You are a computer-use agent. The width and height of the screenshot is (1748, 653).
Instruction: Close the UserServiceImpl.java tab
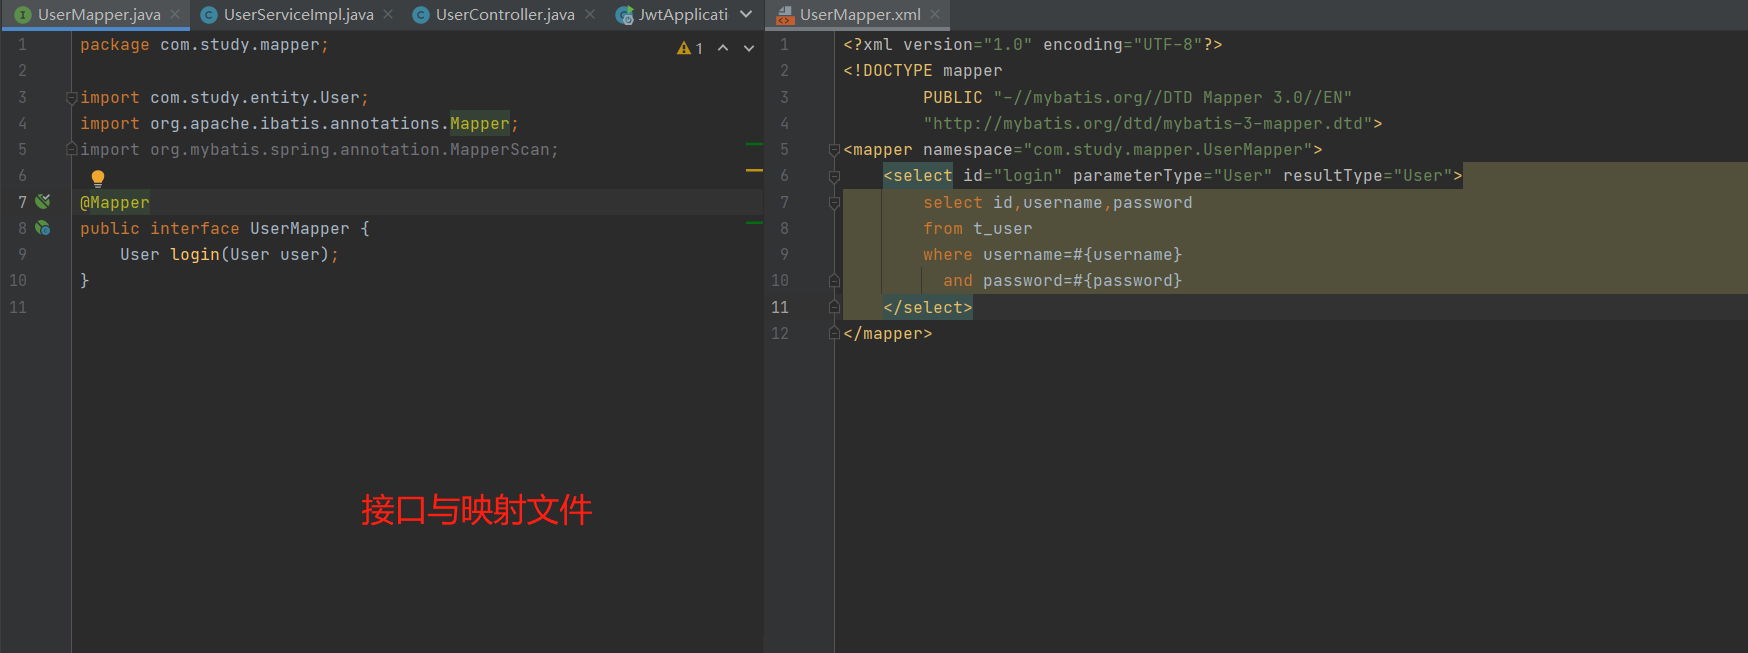(388, 14)
